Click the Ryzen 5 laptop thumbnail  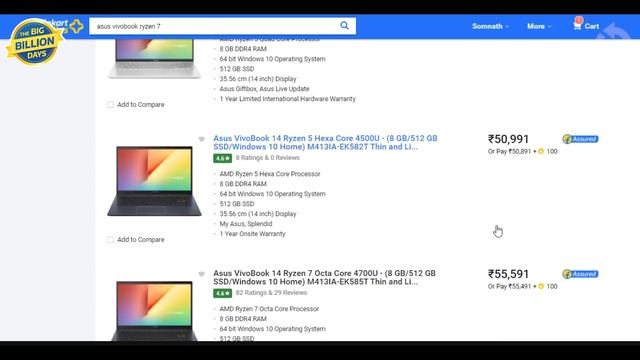pyautogui.click(x=154, y=181)
